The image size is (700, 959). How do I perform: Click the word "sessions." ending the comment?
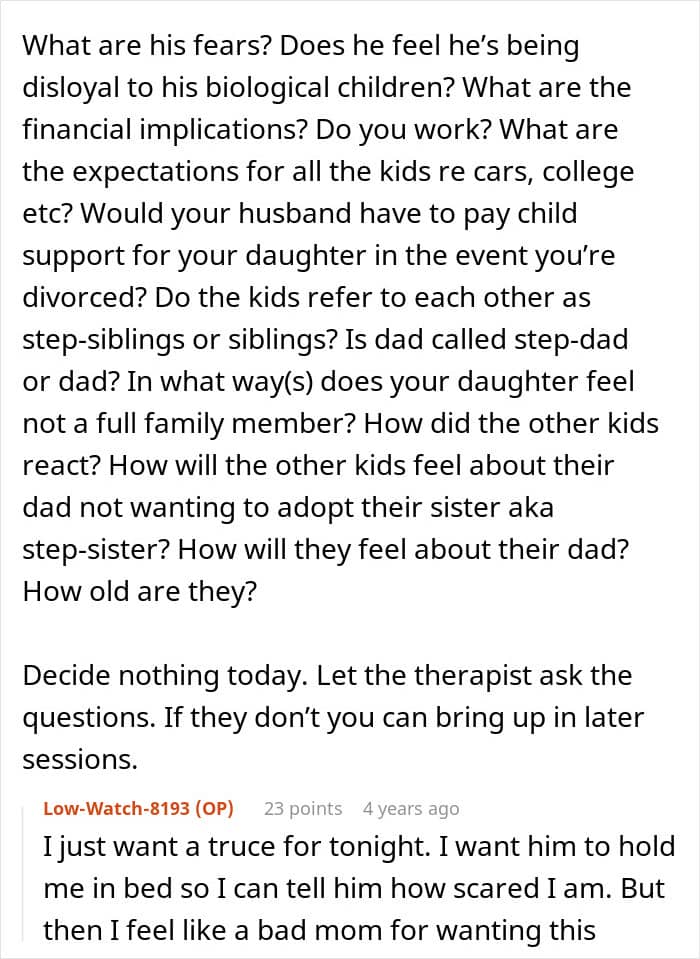pyautogui.click(x=79, y=759)
